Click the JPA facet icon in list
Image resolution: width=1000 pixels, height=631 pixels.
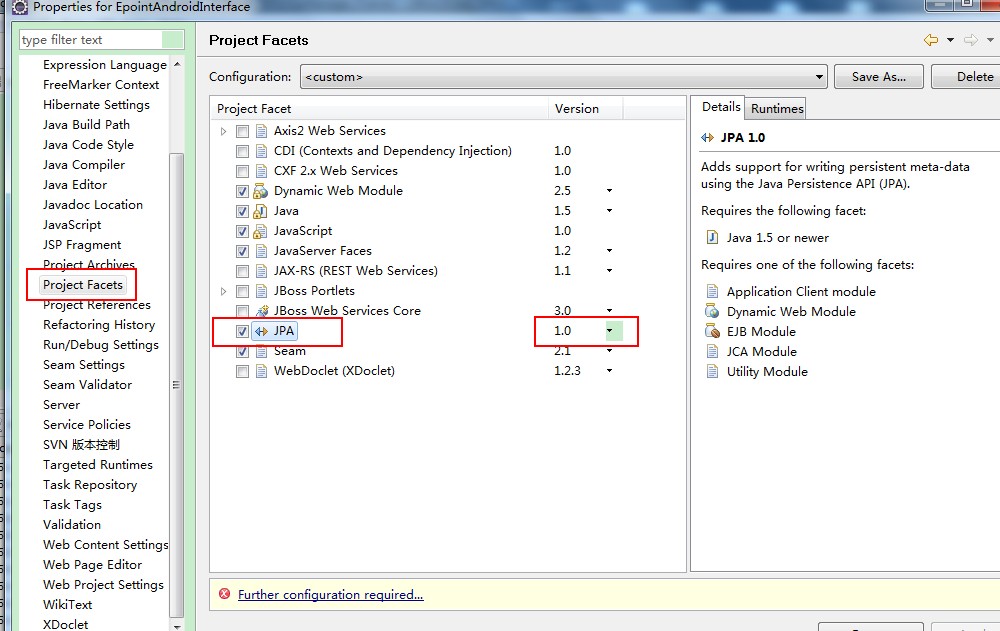coord(261,331)
